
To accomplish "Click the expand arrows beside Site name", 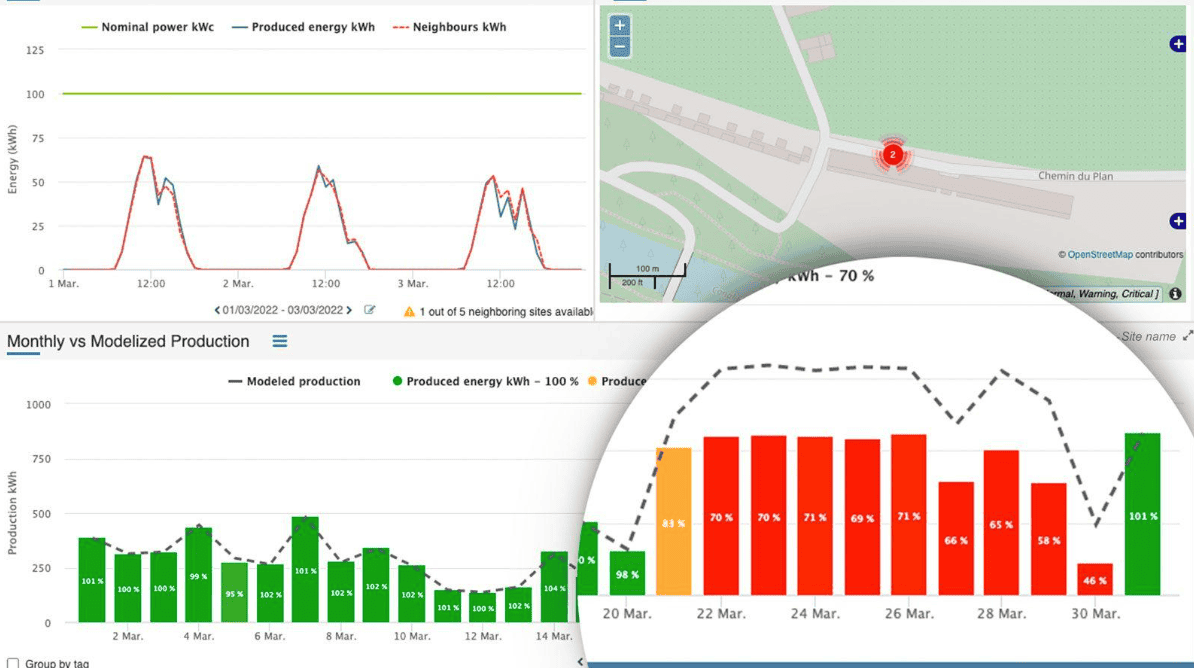I will click(1187, 337).
